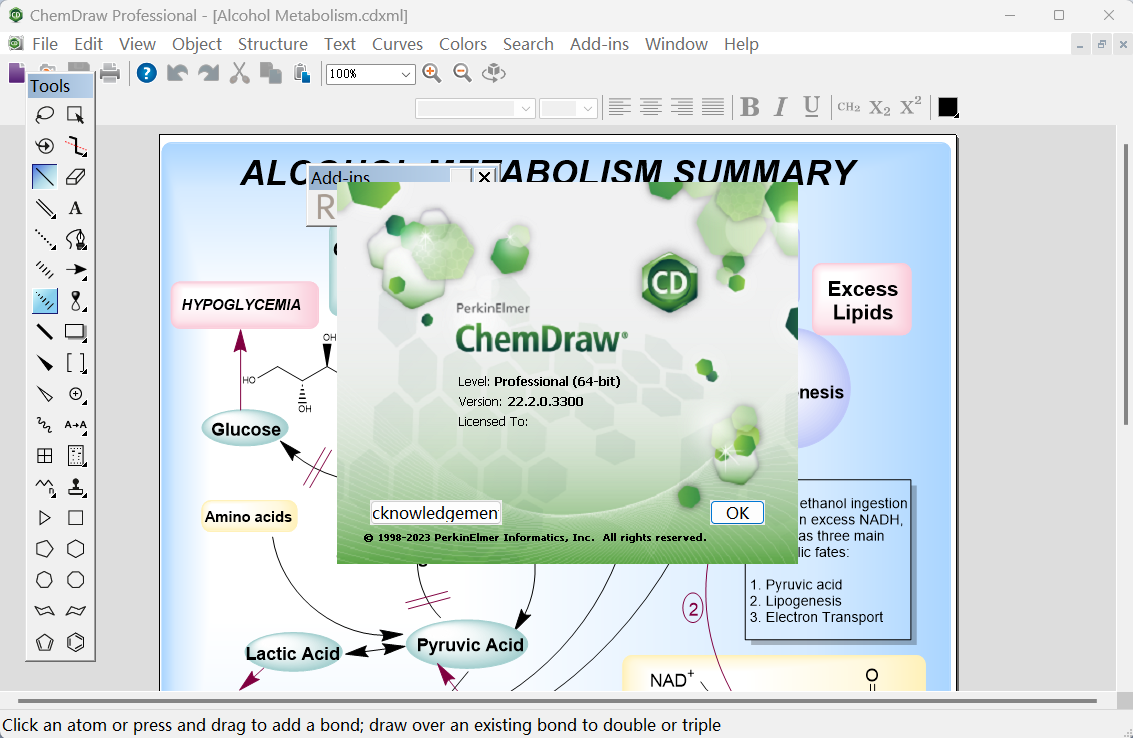Open the Add-ins menu
The height and width of the screenshot is (738, 1133).
coord(599,44)
